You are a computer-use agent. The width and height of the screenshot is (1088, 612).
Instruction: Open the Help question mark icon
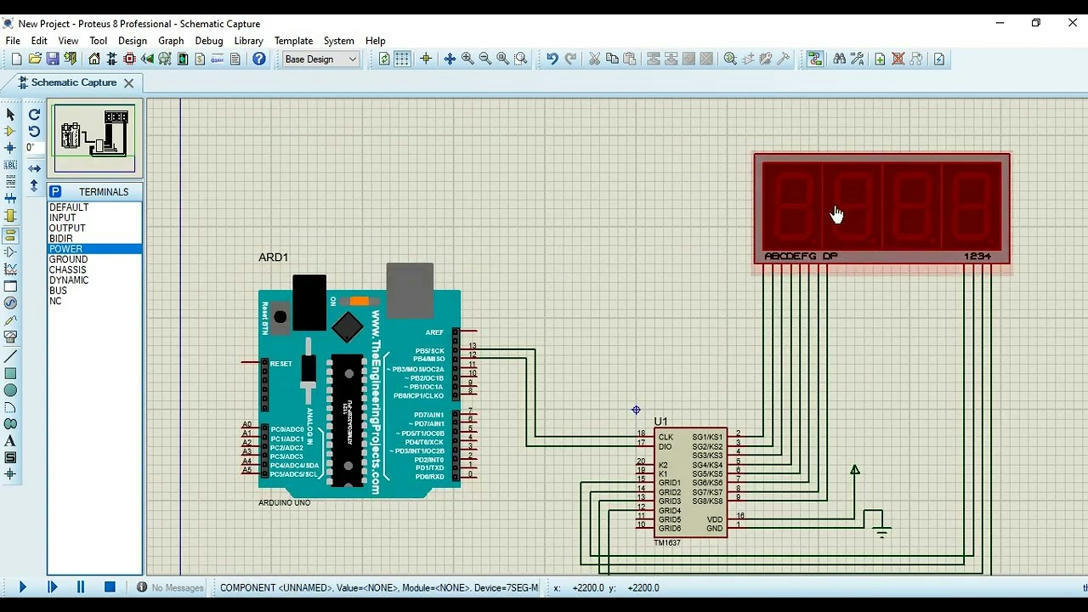click(259, 59)
